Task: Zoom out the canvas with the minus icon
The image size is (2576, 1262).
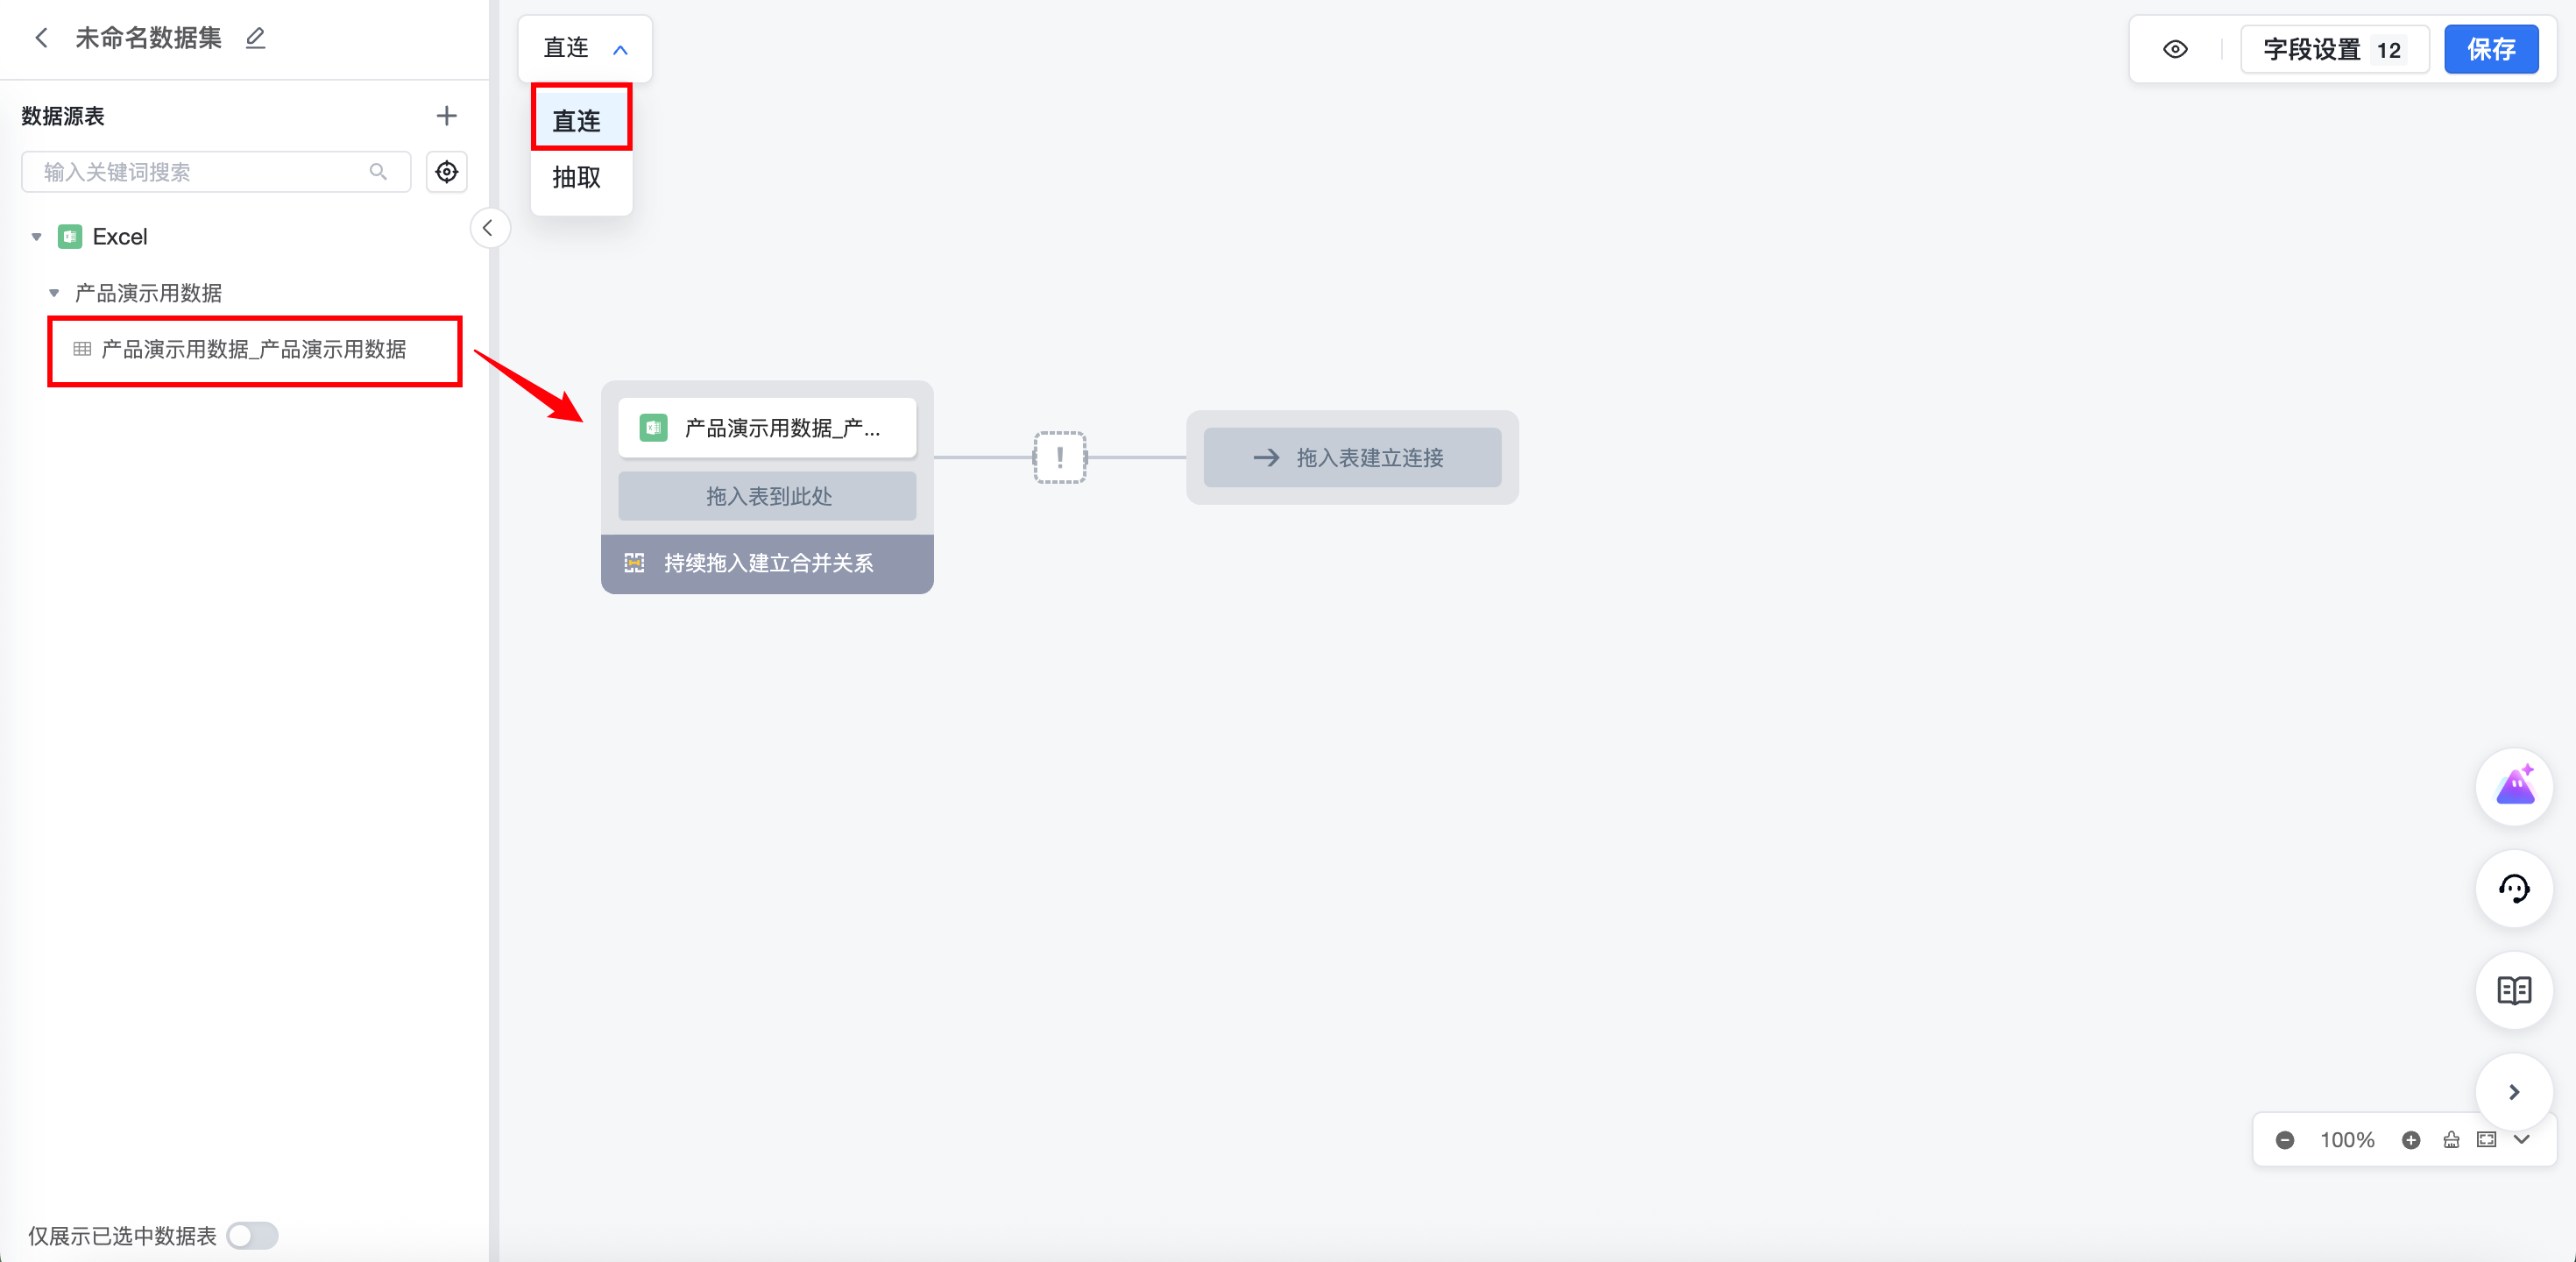Action: 2285,1140
